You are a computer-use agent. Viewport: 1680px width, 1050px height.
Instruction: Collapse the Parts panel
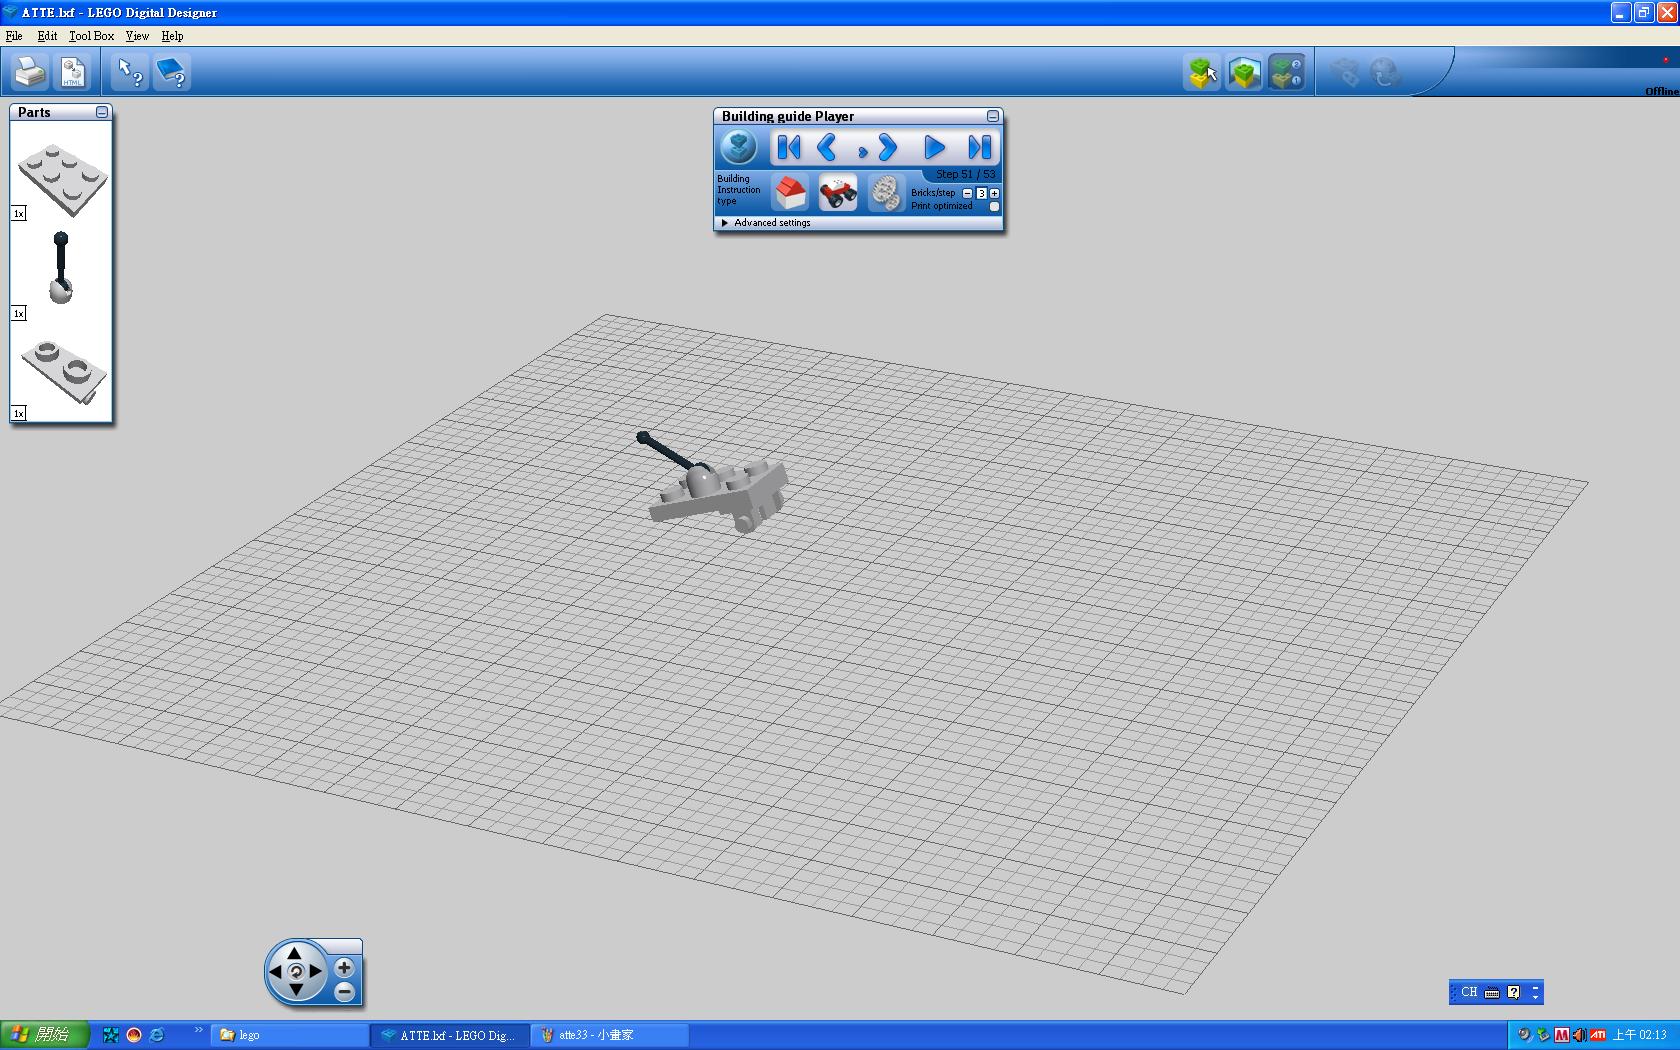click(x=102, y=112)
